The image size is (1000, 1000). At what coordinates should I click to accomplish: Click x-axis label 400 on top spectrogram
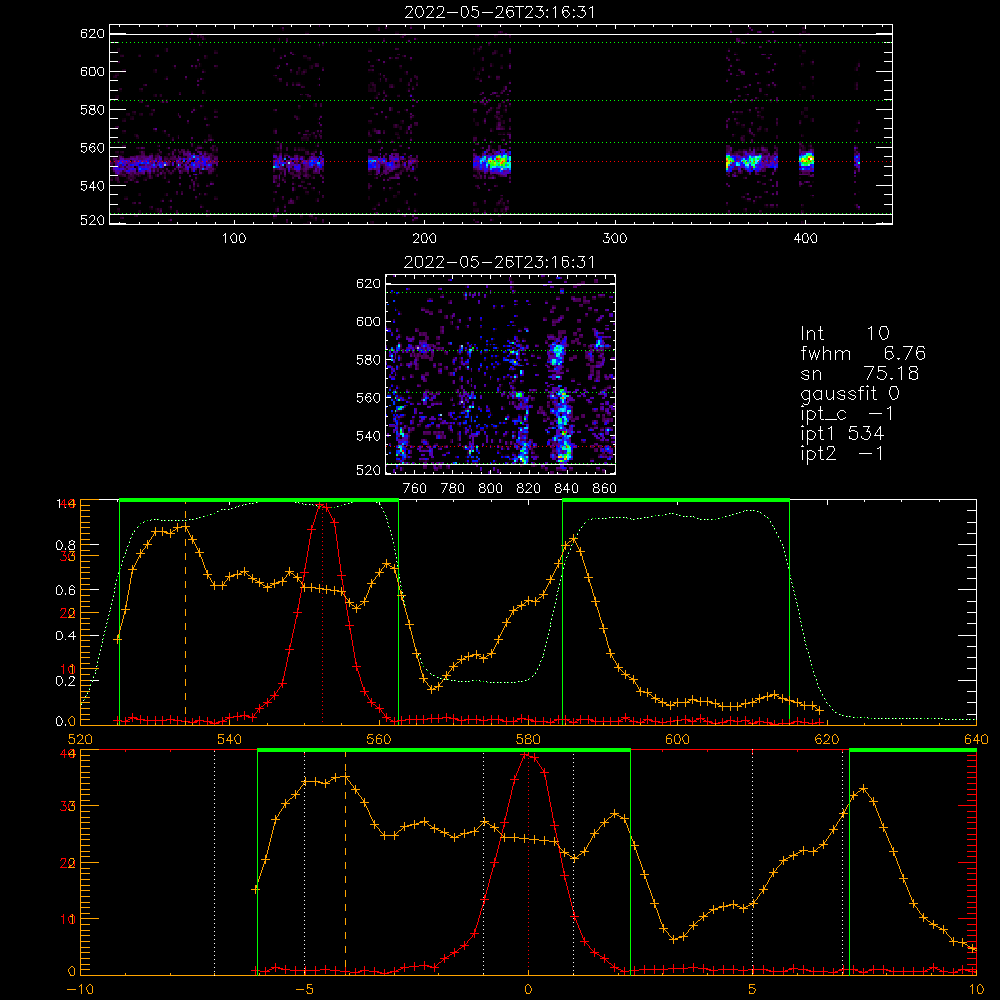[x=805, y=239]
